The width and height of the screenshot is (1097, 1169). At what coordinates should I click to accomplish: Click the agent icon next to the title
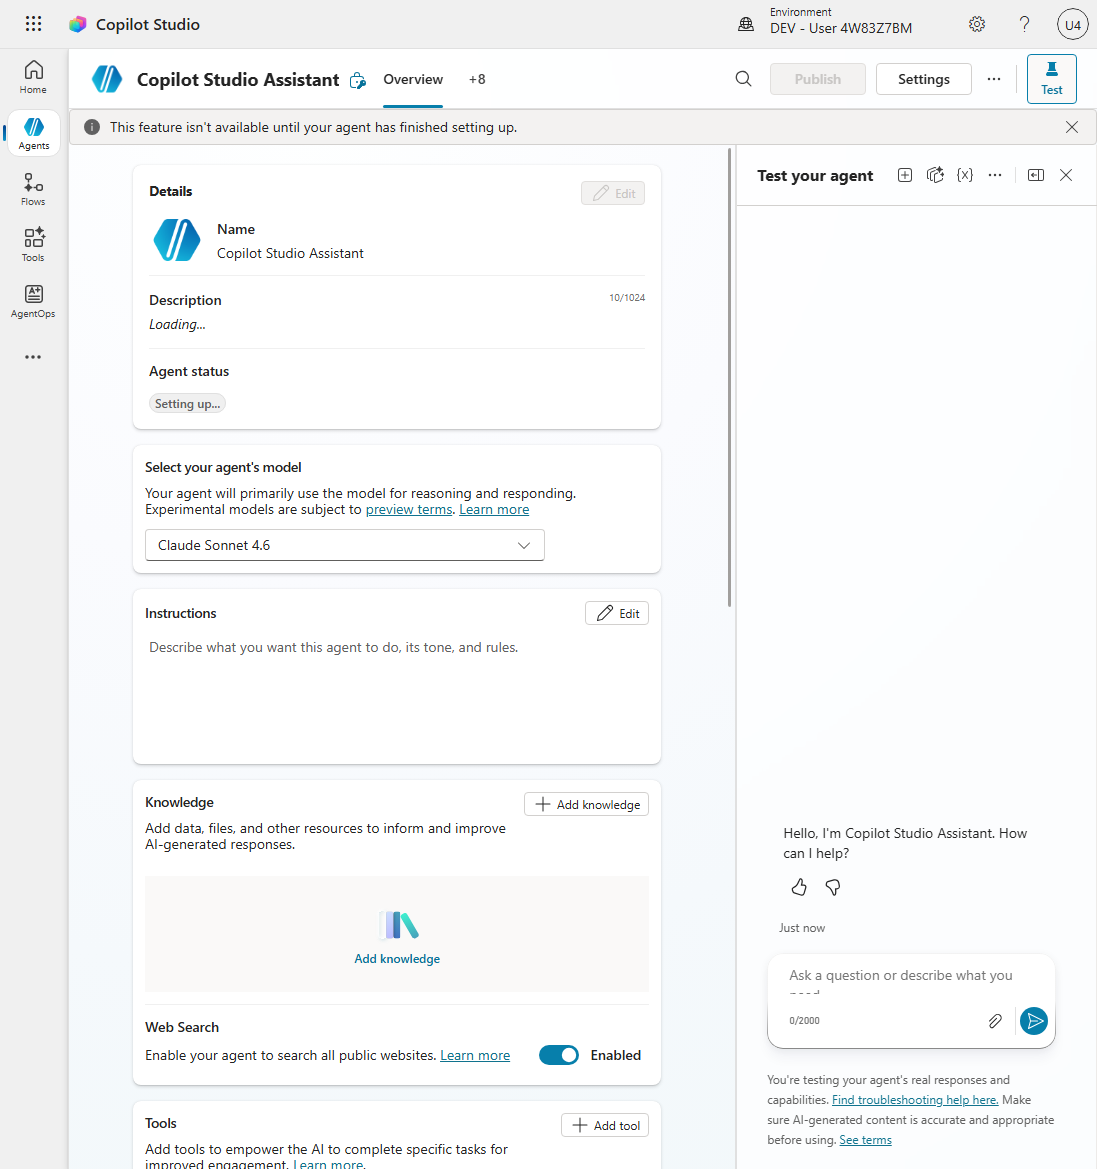point(107,79)
